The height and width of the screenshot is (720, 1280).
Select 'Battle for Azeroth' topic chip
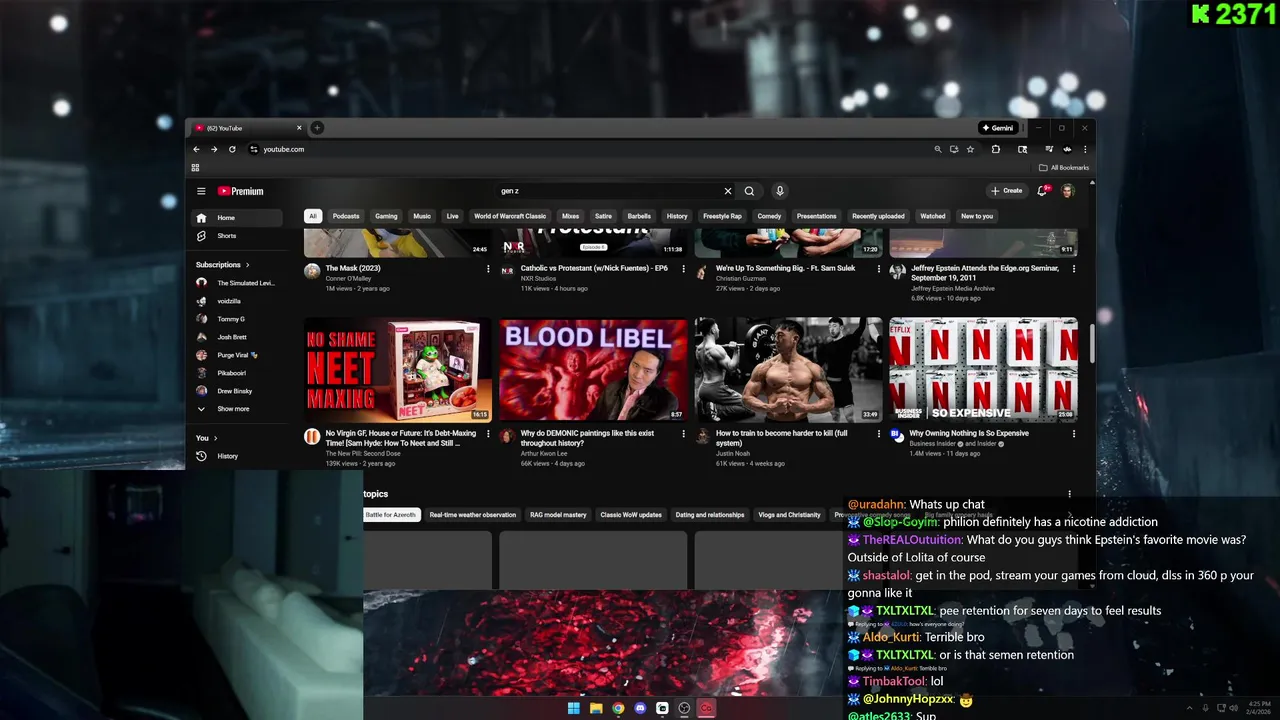point(391,515)
